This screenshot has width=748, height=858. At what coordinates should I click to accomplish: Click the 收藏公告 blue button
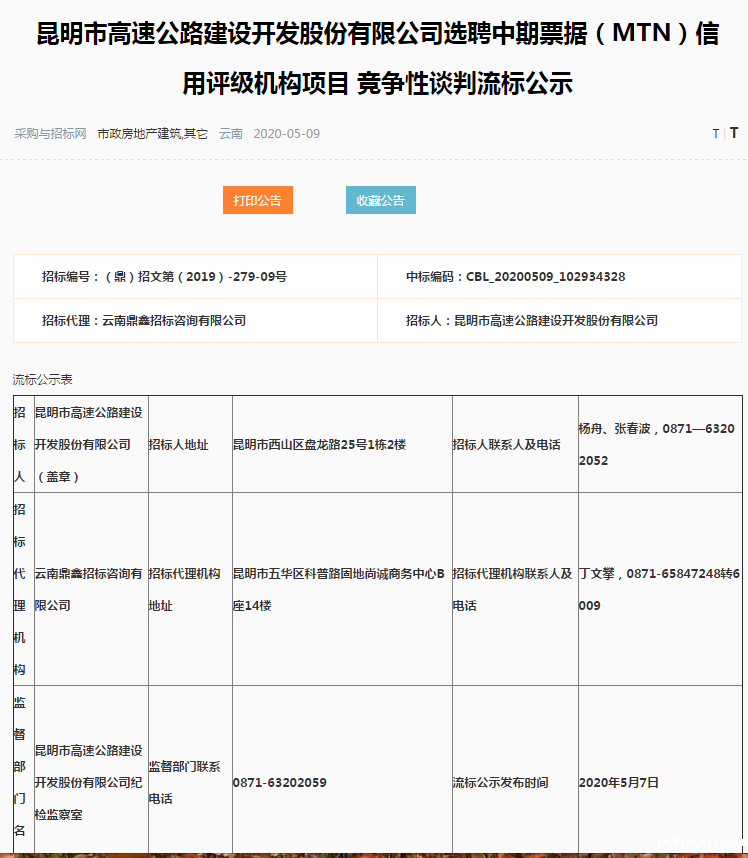click(x=381, y=200)
